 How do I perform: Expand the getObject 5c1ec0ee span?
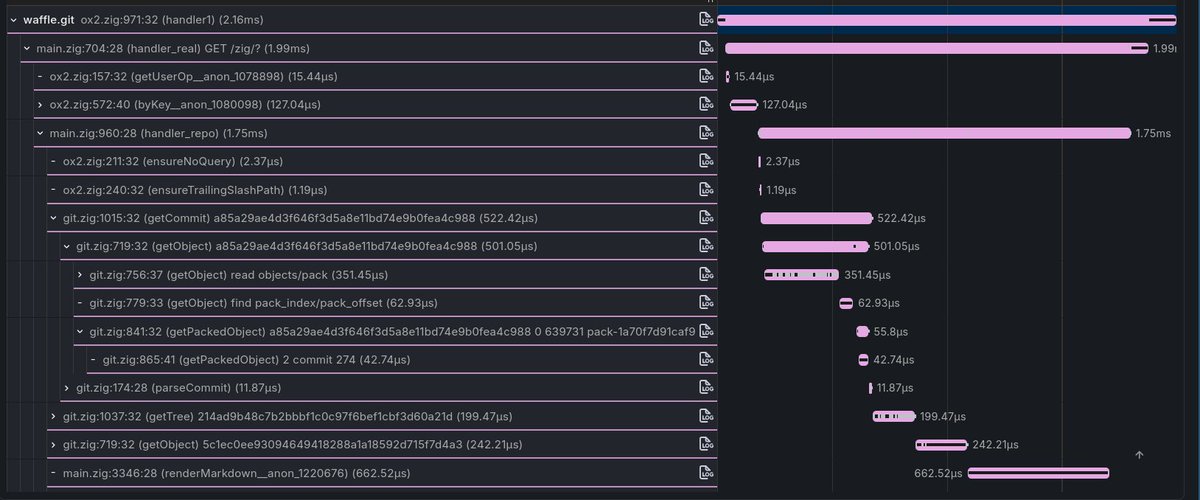(x=53, y=444)
